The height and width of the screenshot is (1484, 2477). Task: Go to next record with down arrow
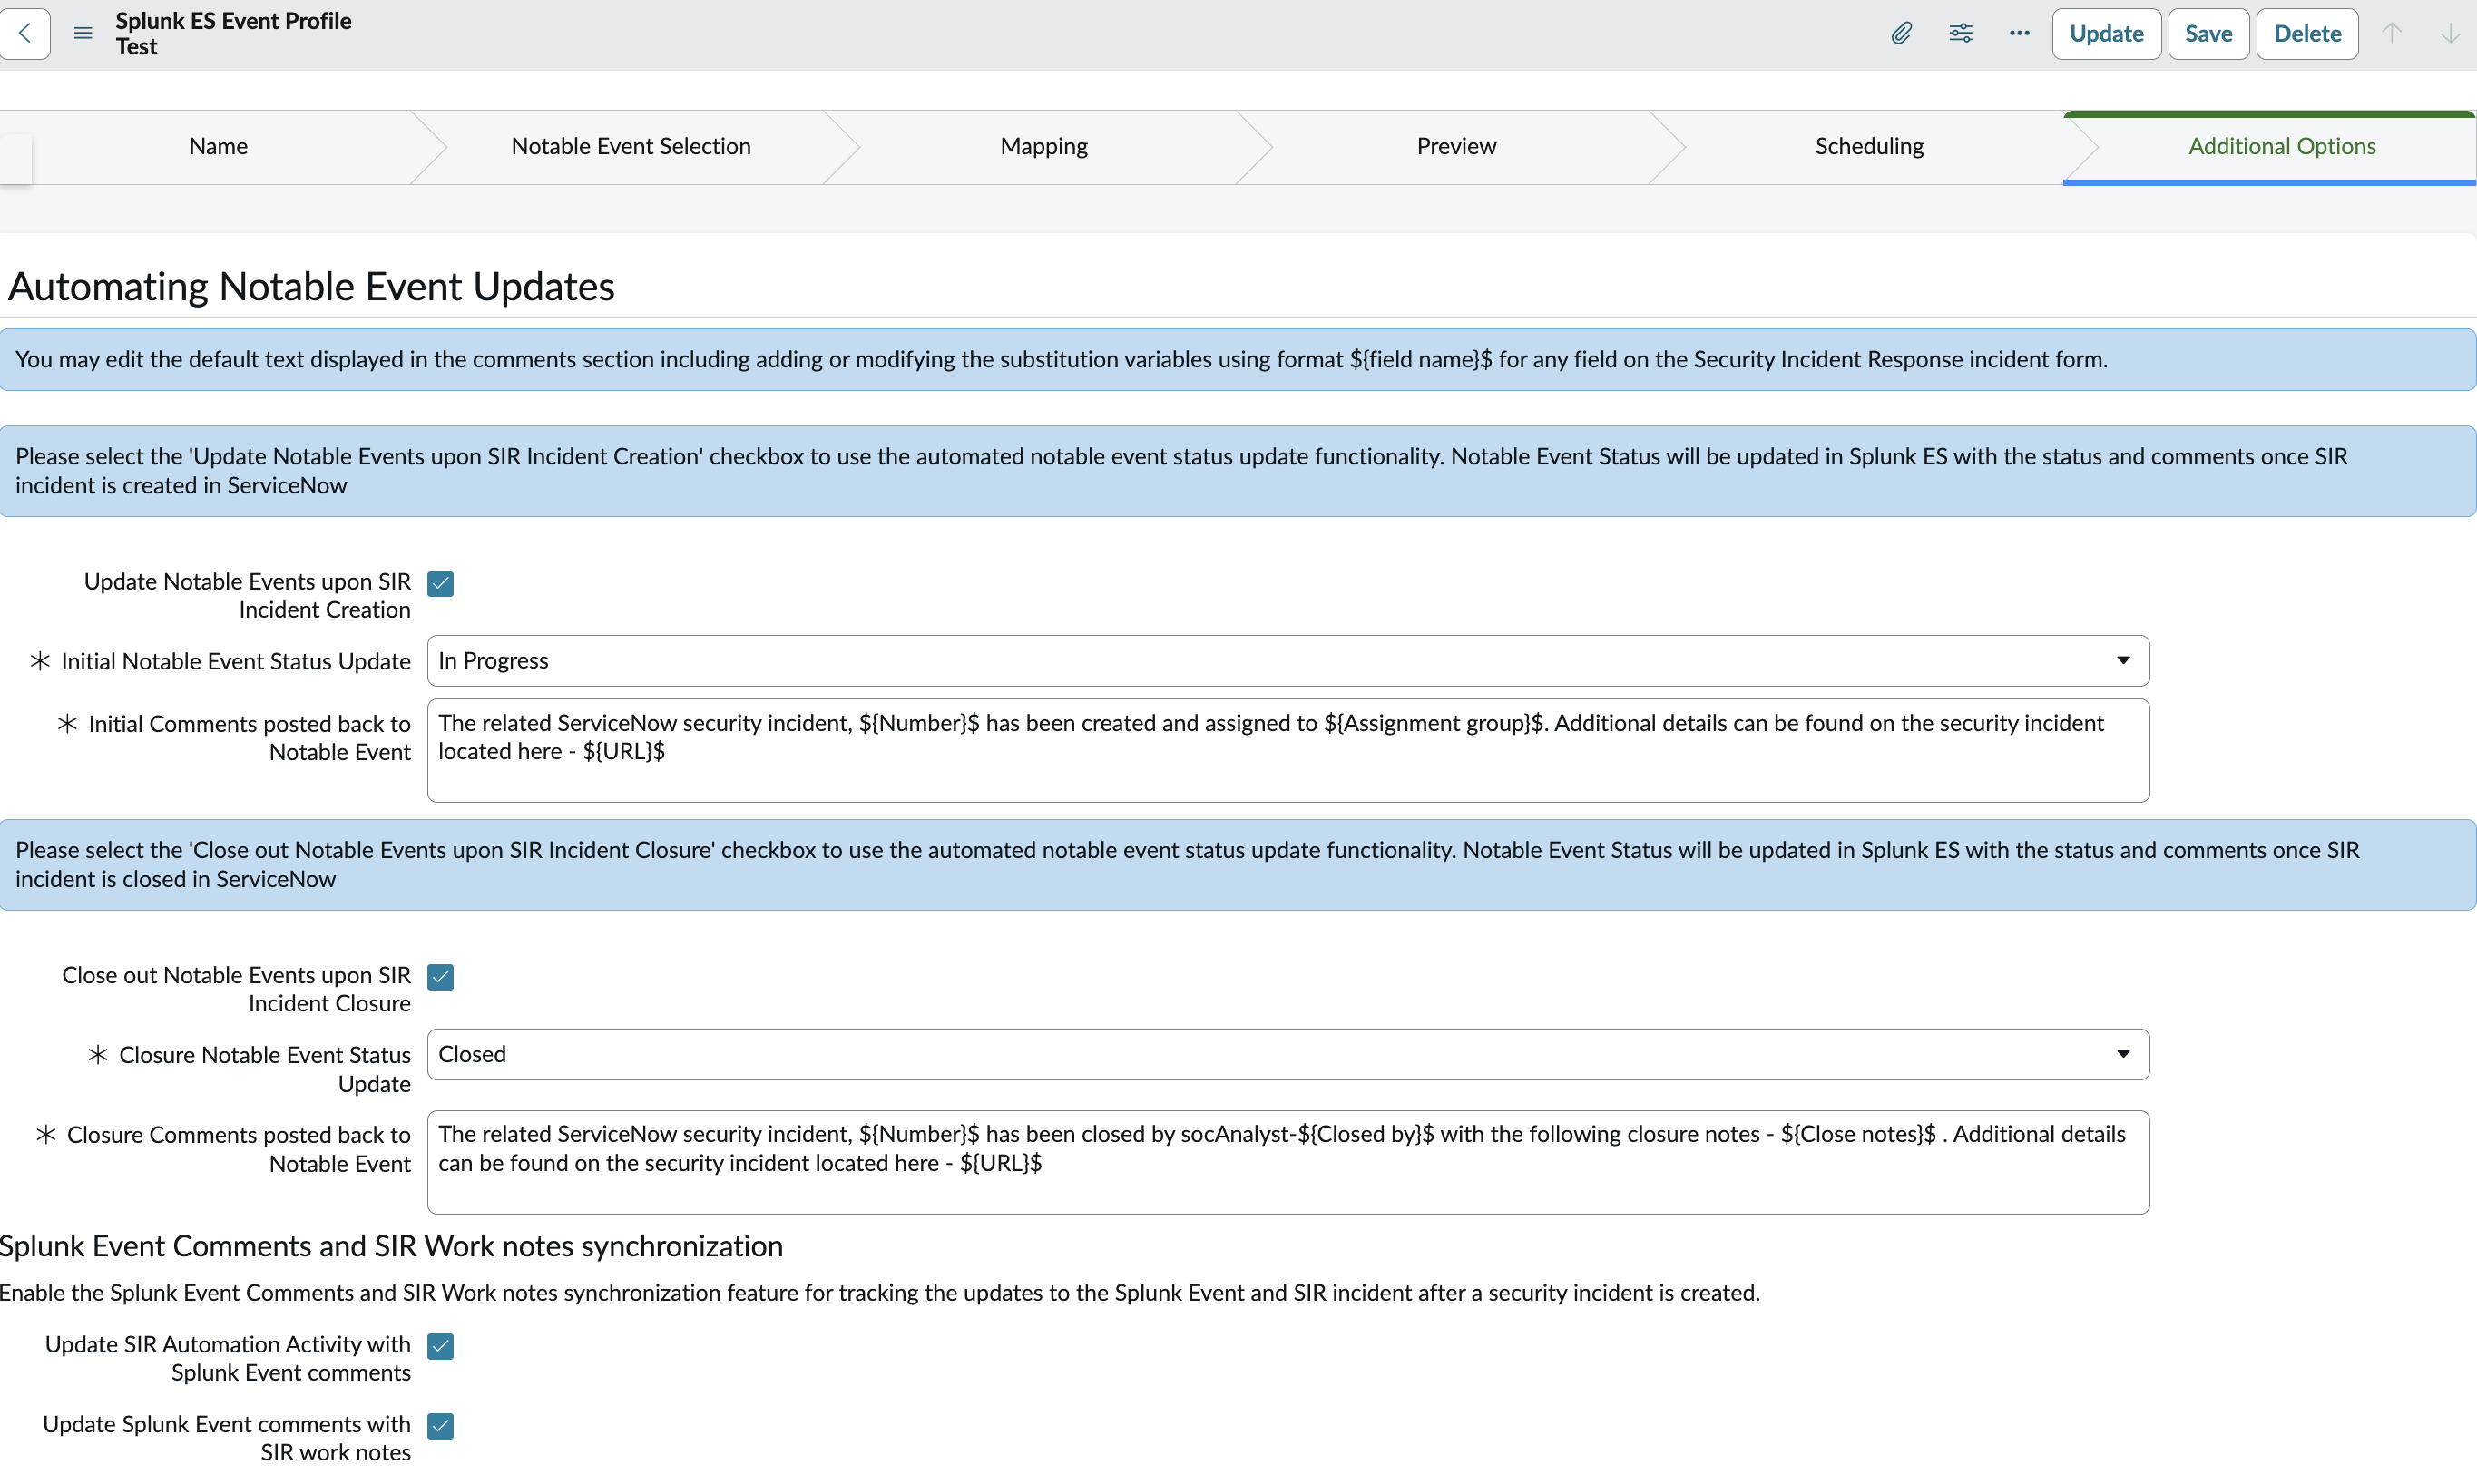coord(2450,33)
